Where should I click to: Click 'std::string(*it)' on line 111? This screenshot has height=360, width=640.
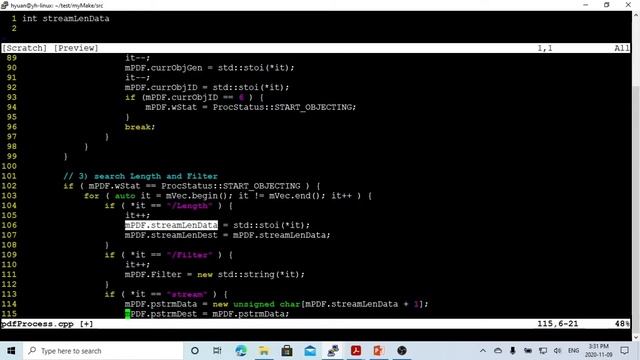pos(259,274)
